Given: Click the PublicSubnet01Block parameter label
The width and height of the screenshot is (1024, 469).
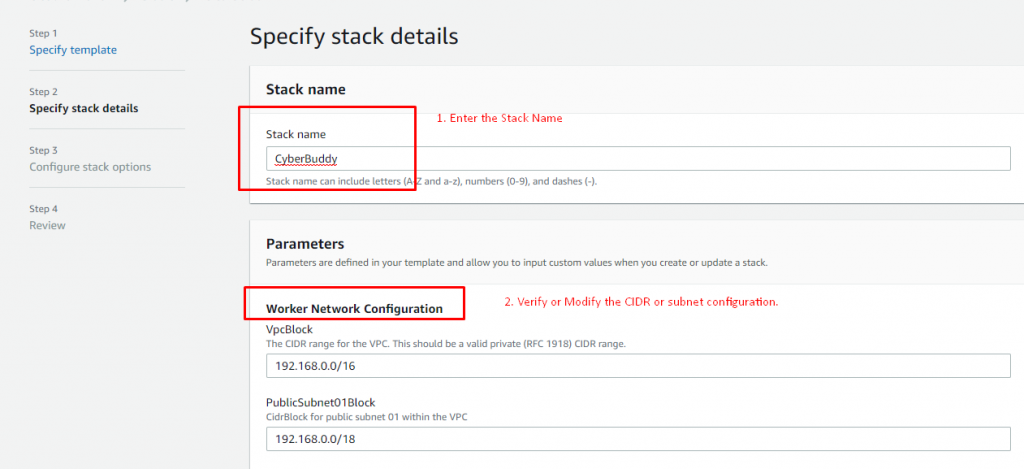Looking at the screenshot, I should pyautogui.click(x=321, y=402).
